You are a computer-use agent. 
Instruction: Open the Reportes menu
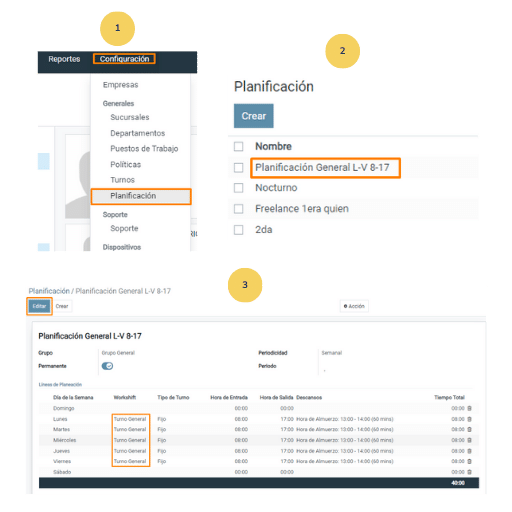64,59
